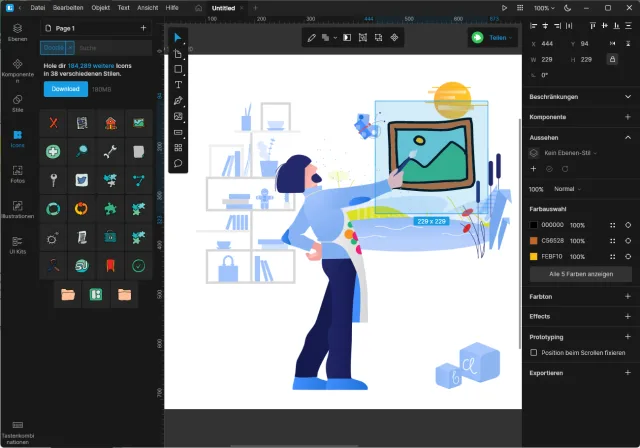
Task: Click Alle 5 Farben anzeigen button
Action: click(x=580, y=273)
